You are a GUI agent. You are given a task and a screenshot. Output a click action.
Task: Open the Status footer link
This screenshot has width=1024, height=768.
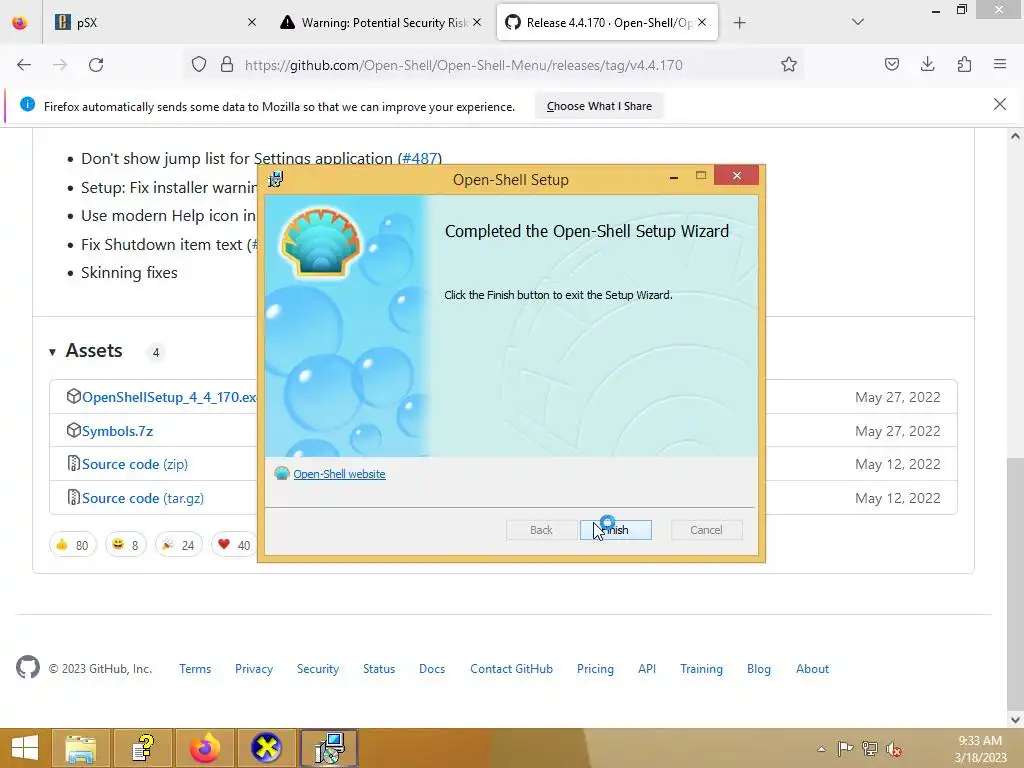coord(379,669)
